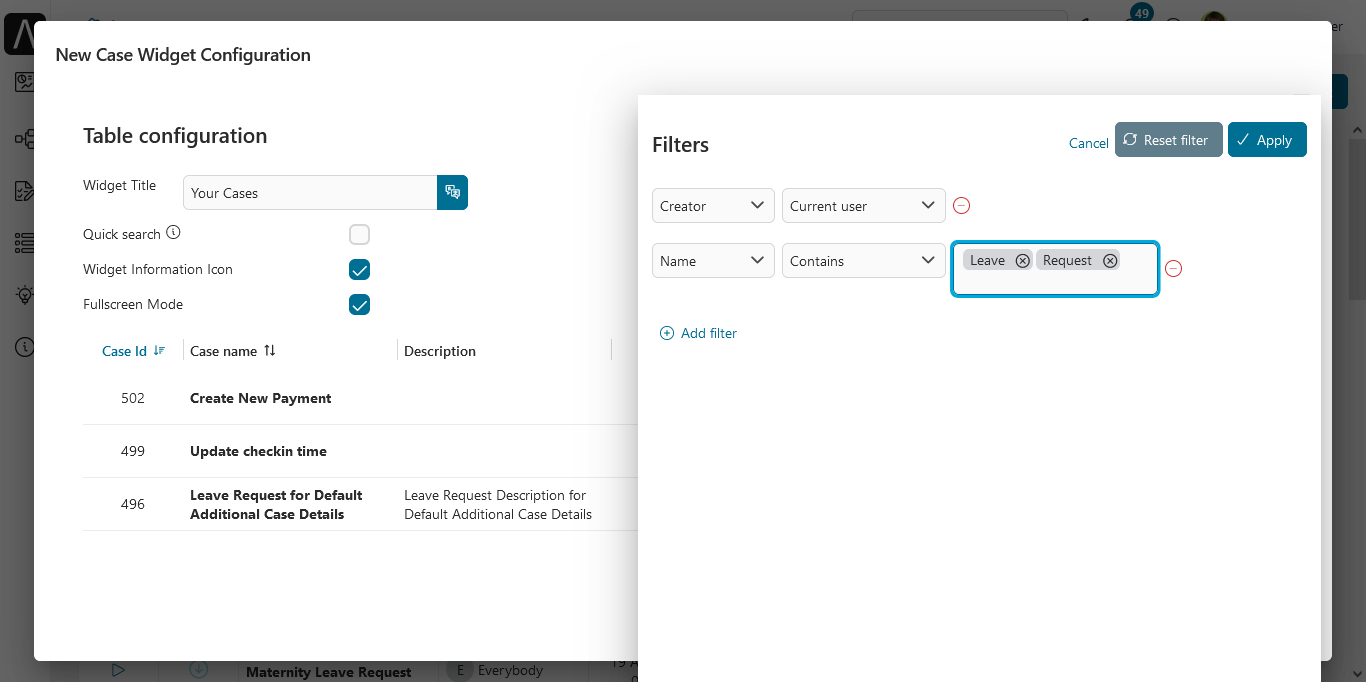Disable Fullscreen Mode checkbox
Viewport: 1366px width, 682px height.
359,305
